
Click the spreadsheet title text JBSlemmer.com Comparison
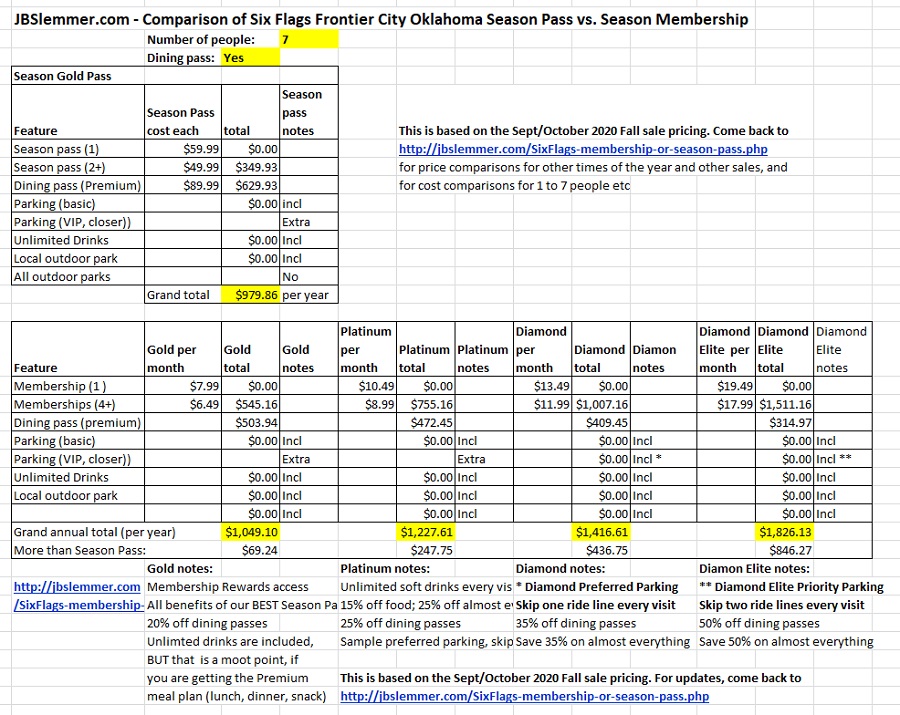tap(381, 19)
